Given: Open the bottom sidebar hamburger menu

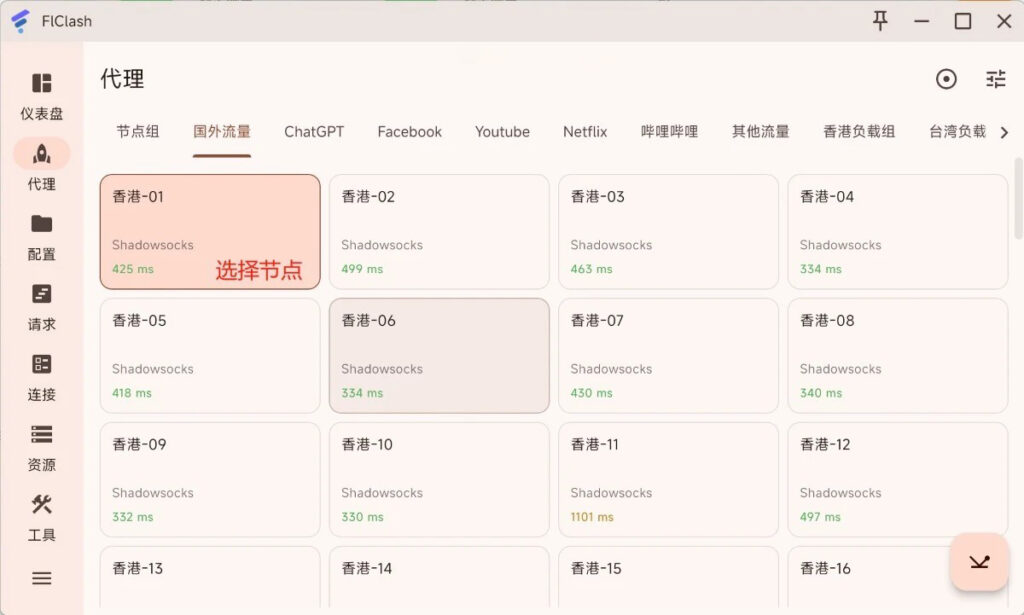Looking at the screenshot, I should (x=41, y=578).
